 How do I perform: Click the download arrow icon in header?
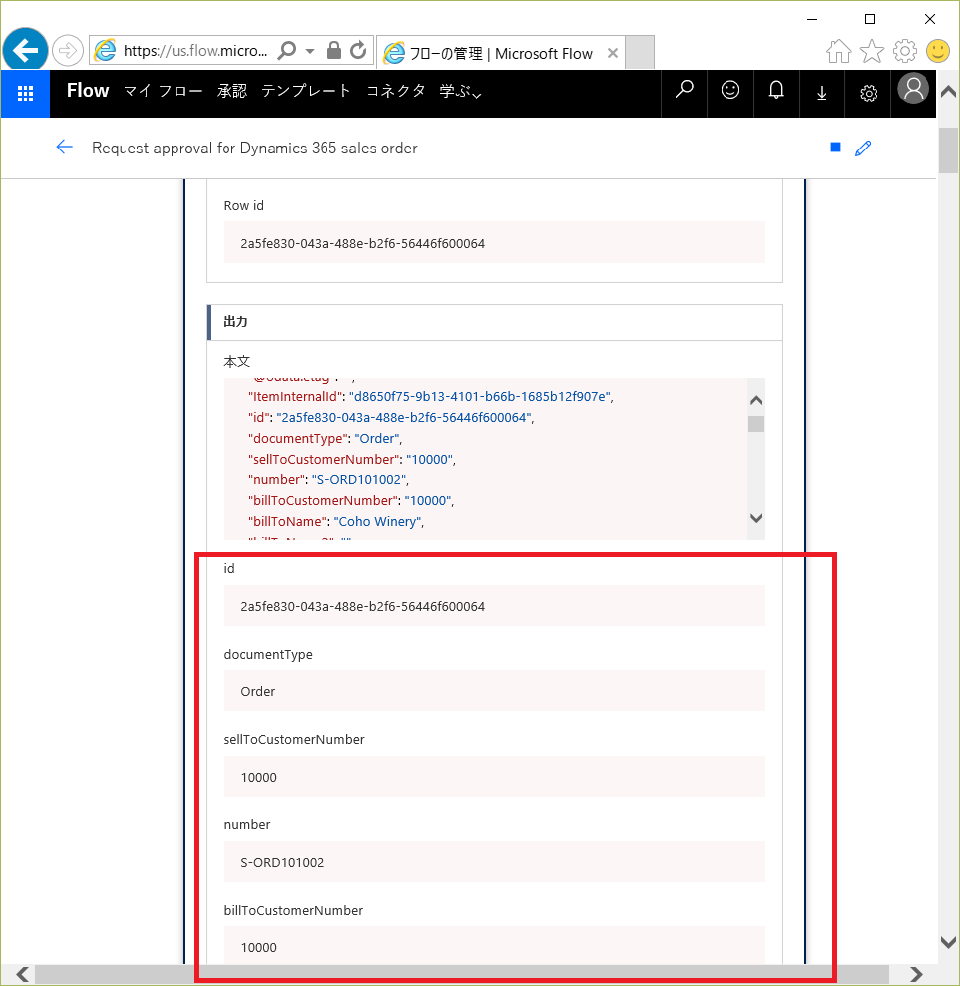(x=822, y=94)
